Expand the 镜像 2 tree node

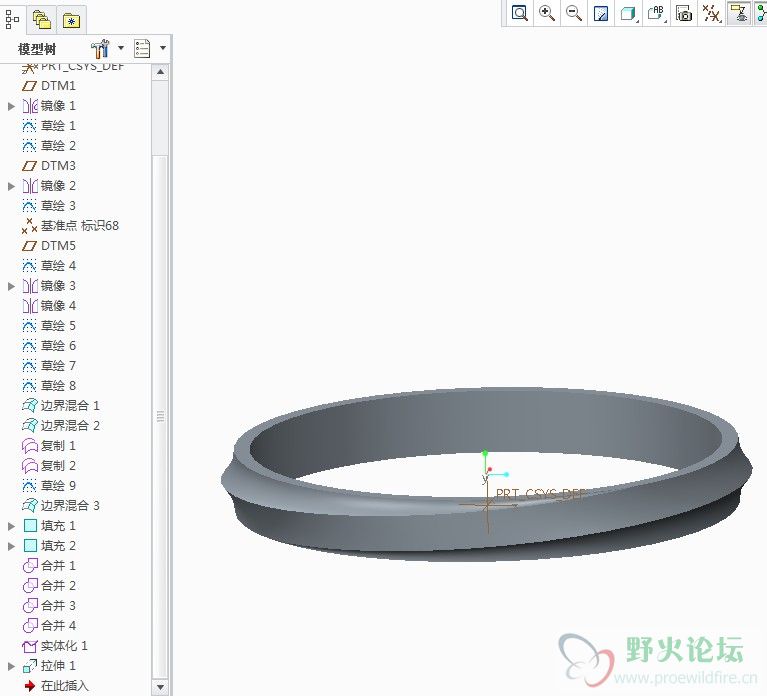point(11,186)
